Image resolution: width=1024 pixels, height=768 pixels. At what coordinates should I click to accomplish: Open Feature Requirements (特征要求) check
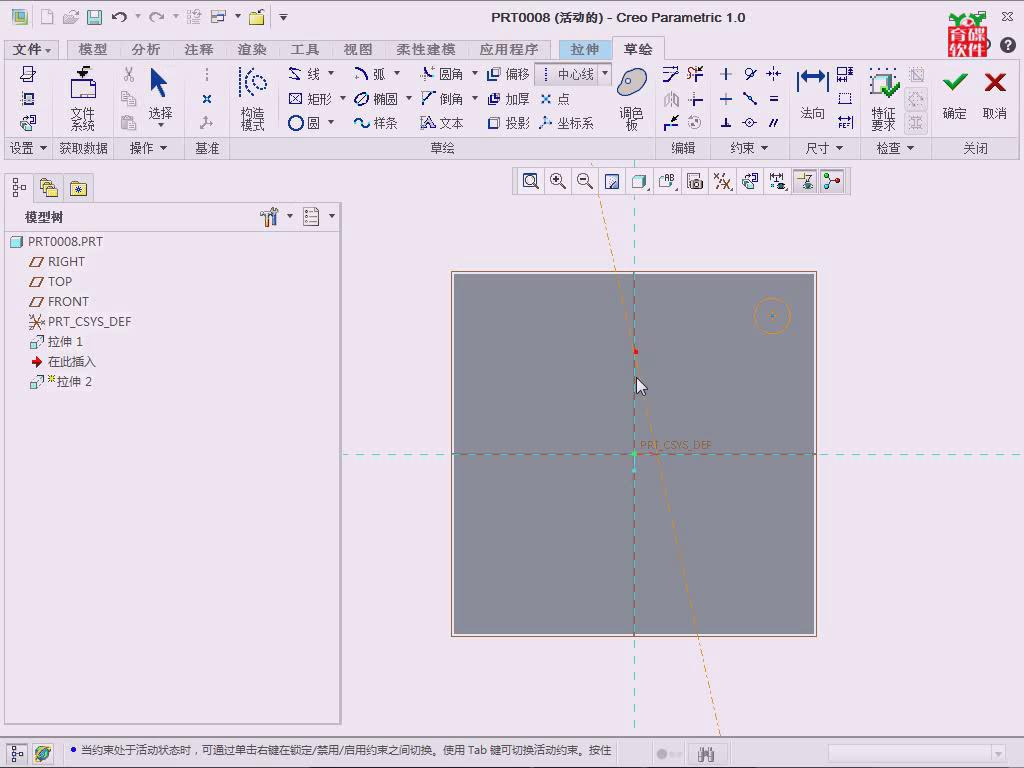tap(884, 99)
